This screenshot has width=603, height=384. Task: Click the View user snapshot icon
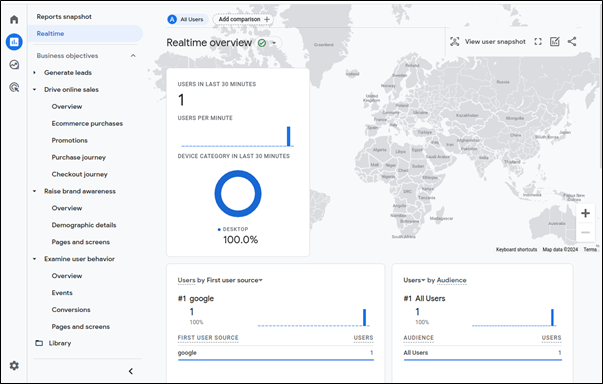tap(455, 42)
